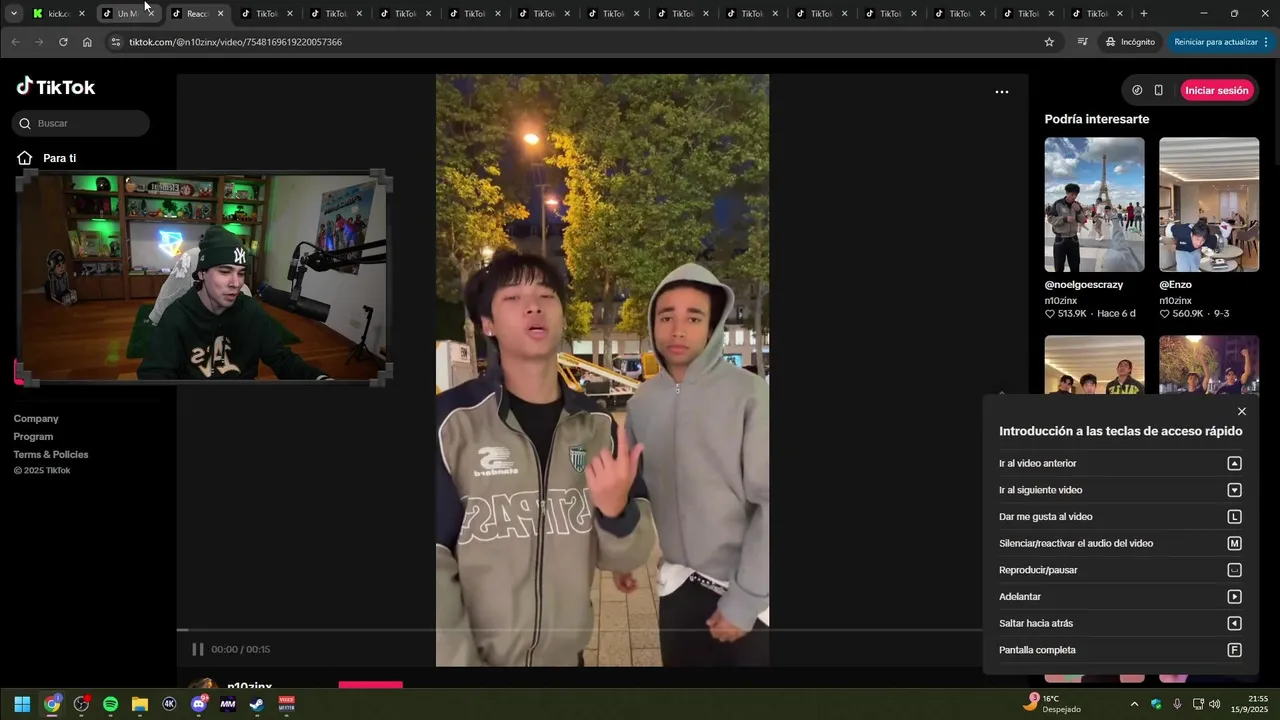
Task: Click the Incógnito profile indicator
Action: [x=1130, y=42]
